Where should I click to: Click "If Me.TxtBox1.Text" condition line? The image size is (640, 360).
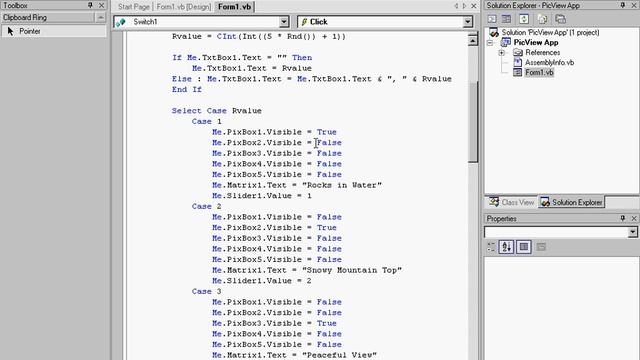tap(242, 58)
